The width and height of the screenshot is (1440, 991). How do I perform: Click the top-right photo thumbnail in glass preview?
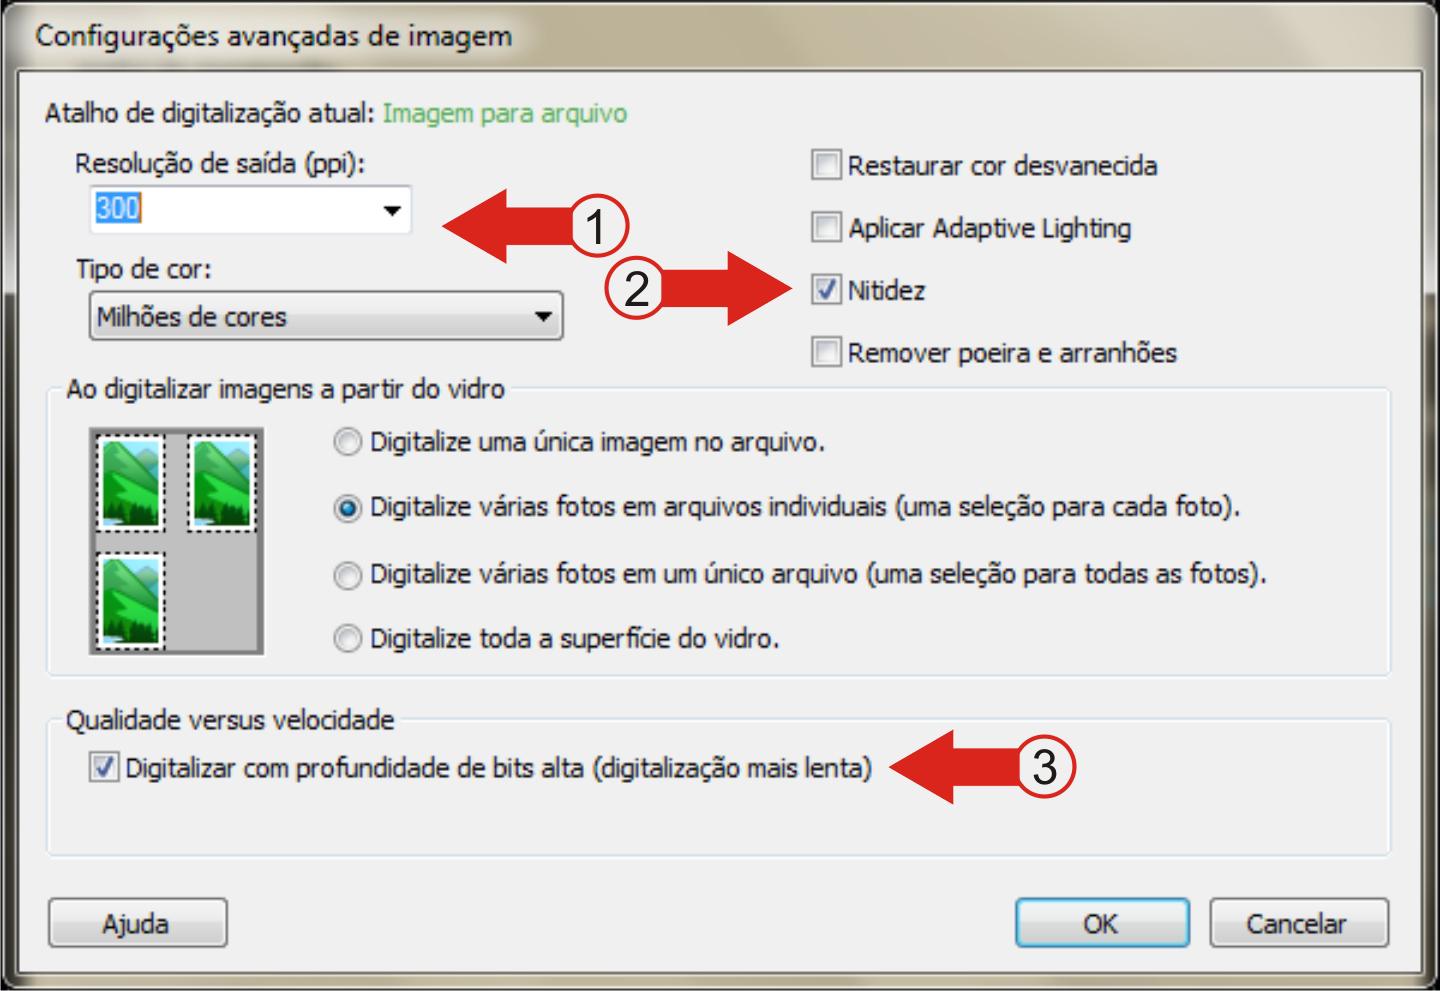click(x=222, y=484)
